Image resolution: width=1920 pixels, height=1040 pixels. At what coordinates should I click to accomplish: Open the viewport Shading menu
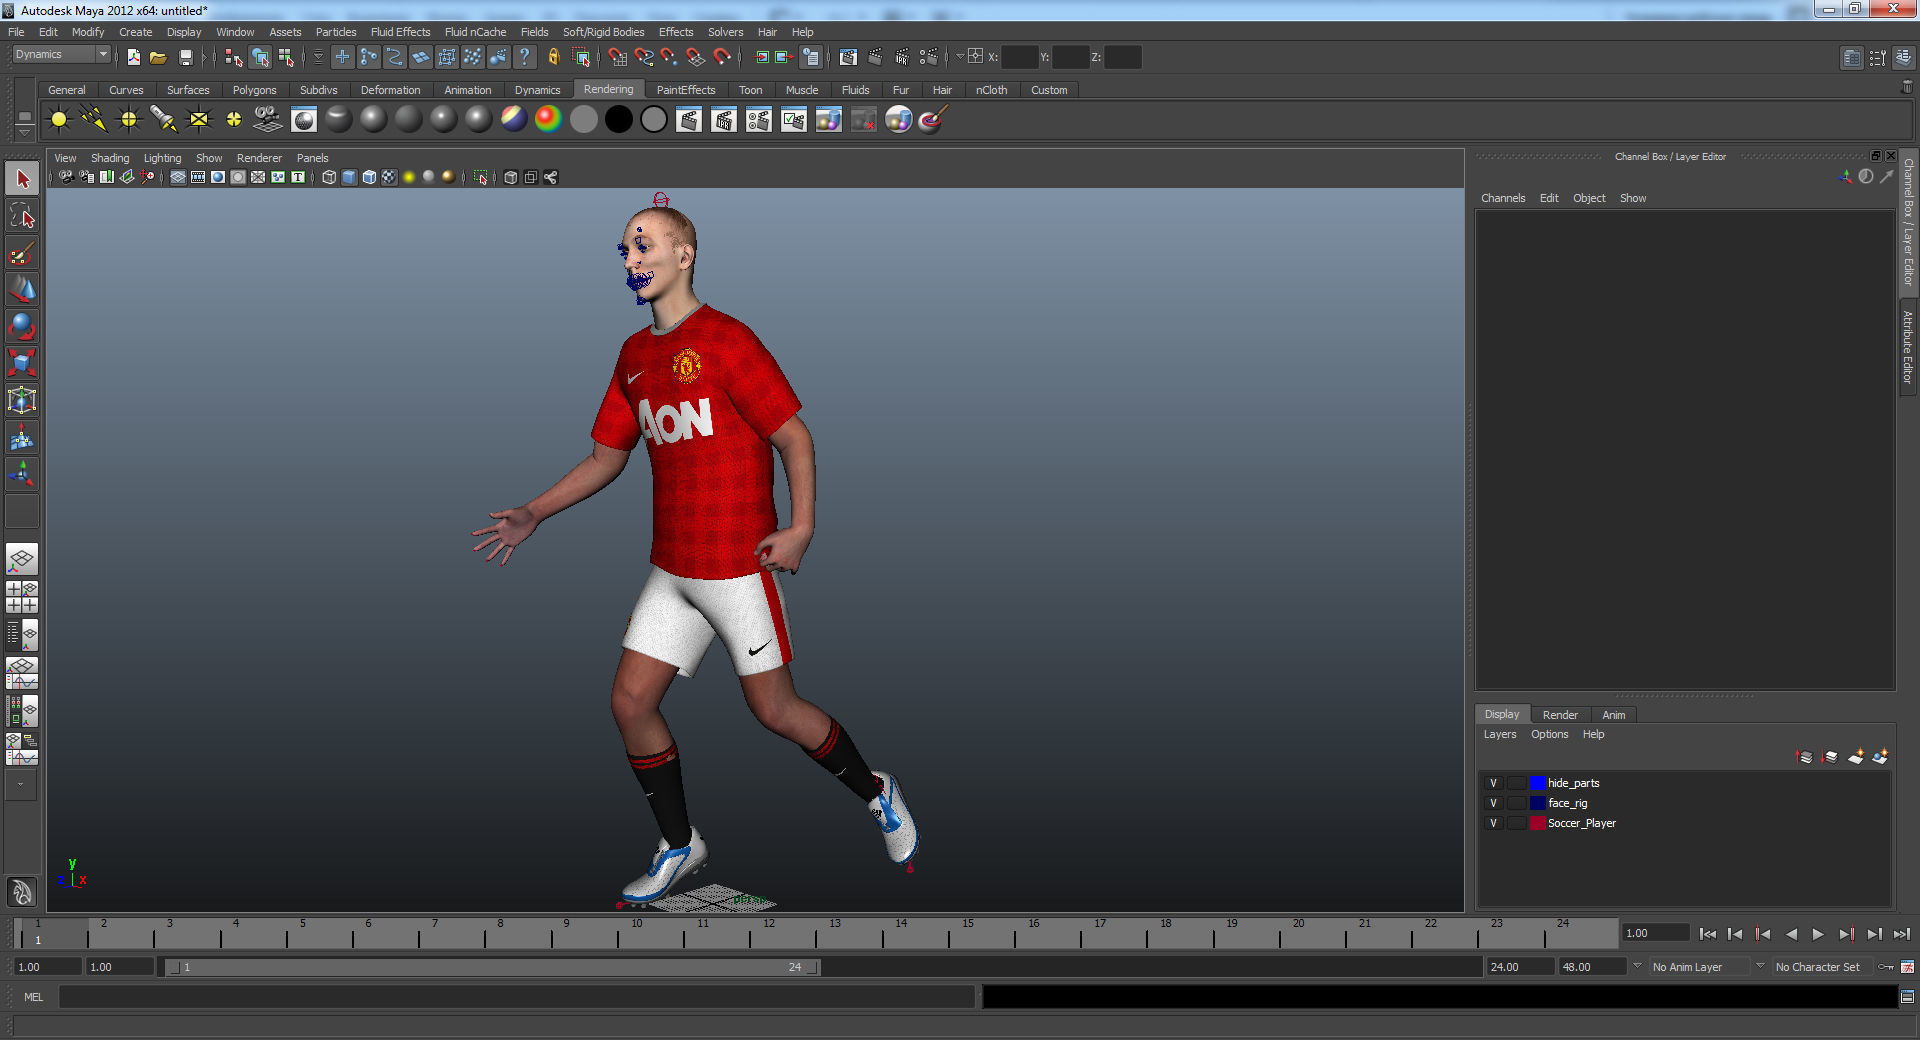pyautogui.click(x=110, y=158)
